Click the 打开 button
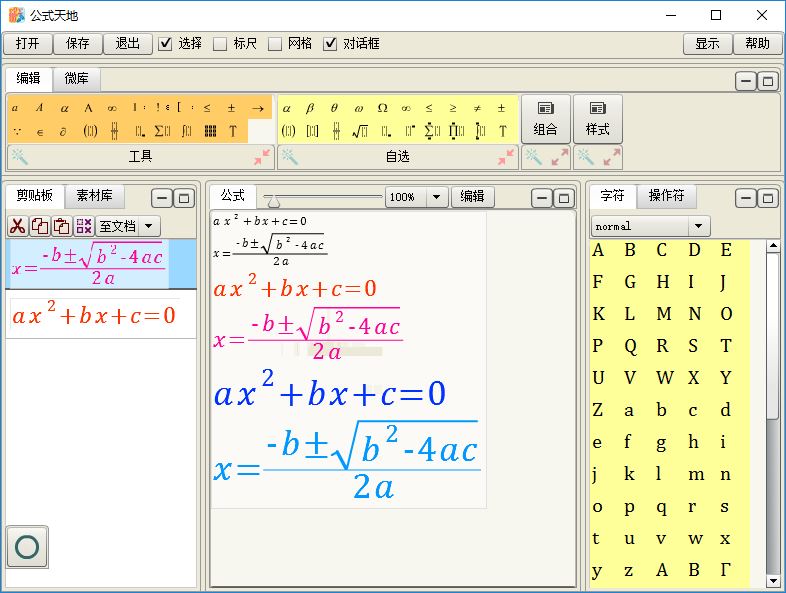The image size is (786, 593). (28, 44)
